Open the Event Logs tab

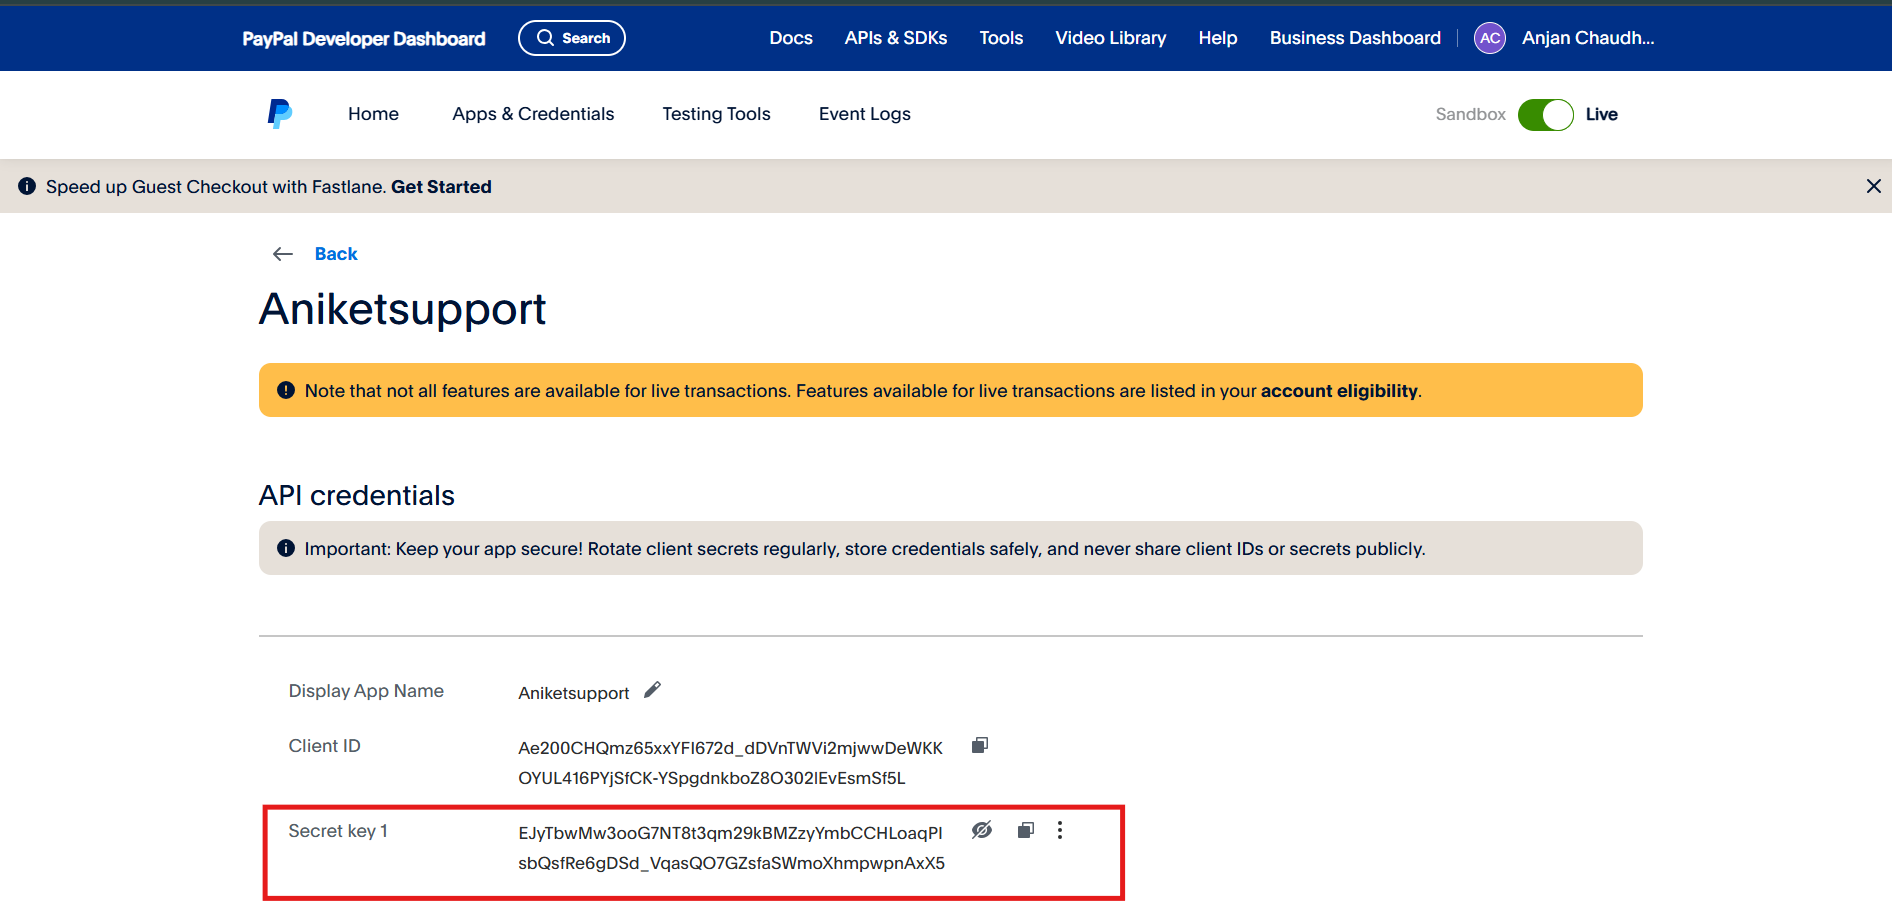coord(864,114)
